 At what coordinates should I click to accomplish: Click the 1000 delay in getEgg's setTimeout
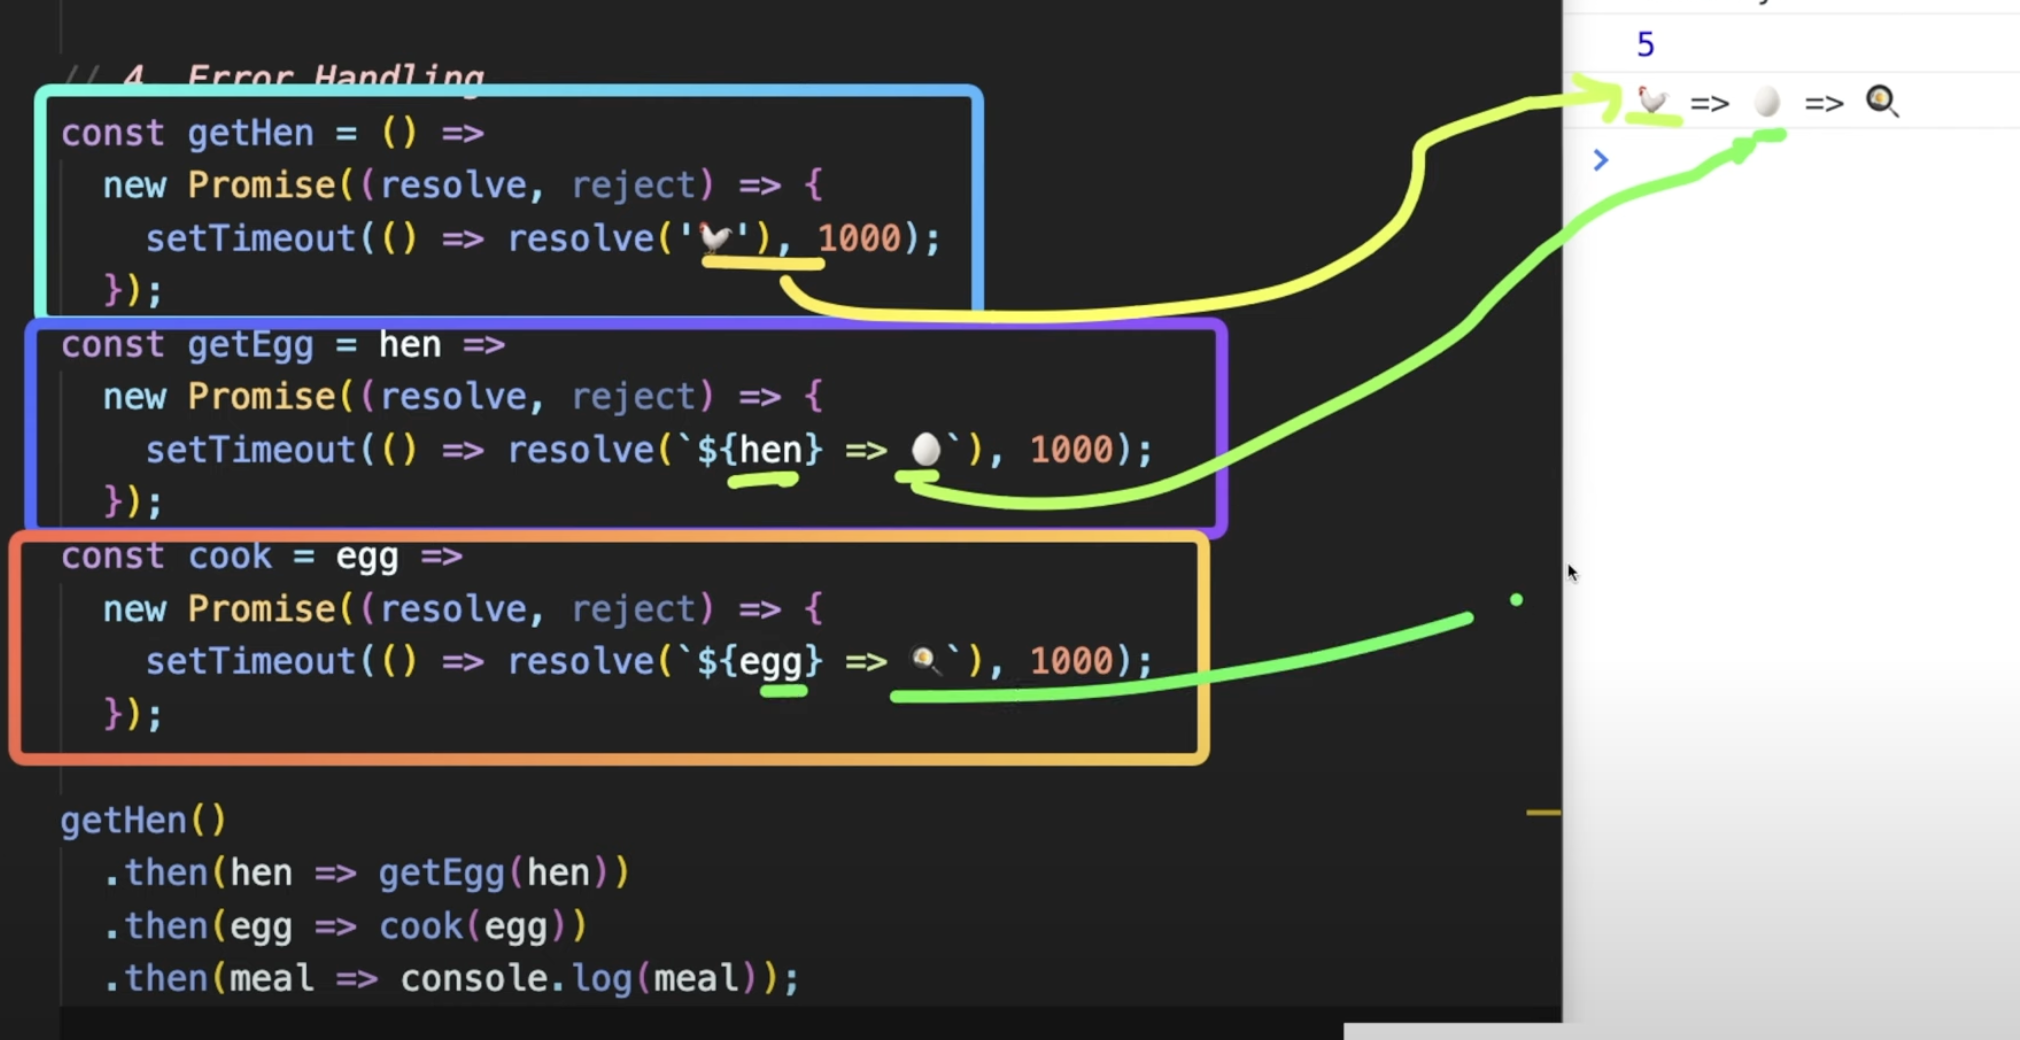pos(1071,450)
